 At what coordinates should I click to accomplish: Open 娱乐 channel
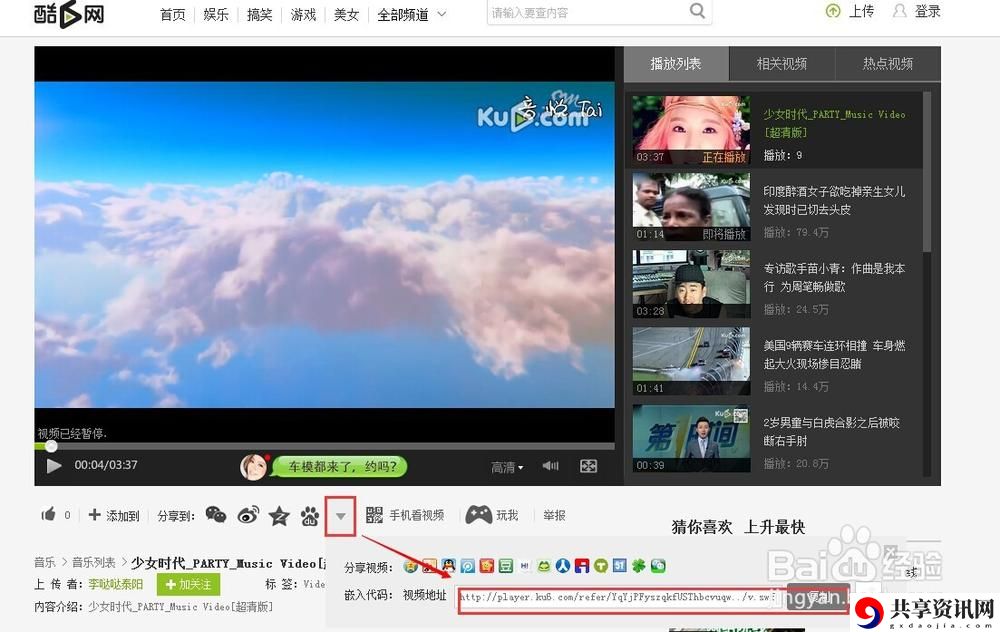216,14
